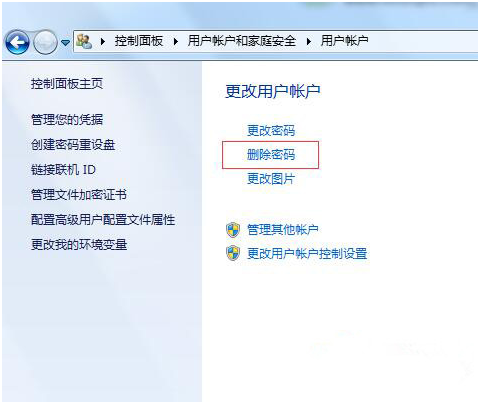The image size is (480, 404).
Task: Click 更改密码 link
Action: coord(271,130)
